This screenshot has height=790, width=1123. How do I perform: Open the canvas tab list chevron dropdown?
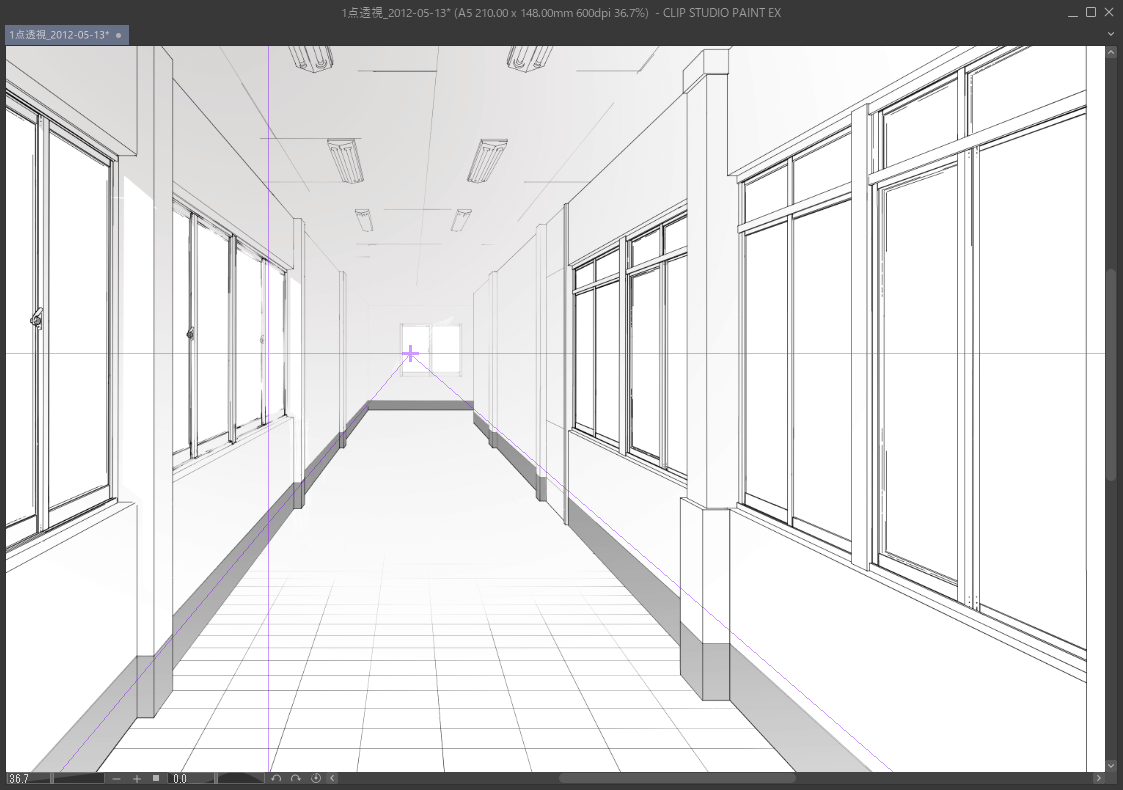(x=1111, y=34)
